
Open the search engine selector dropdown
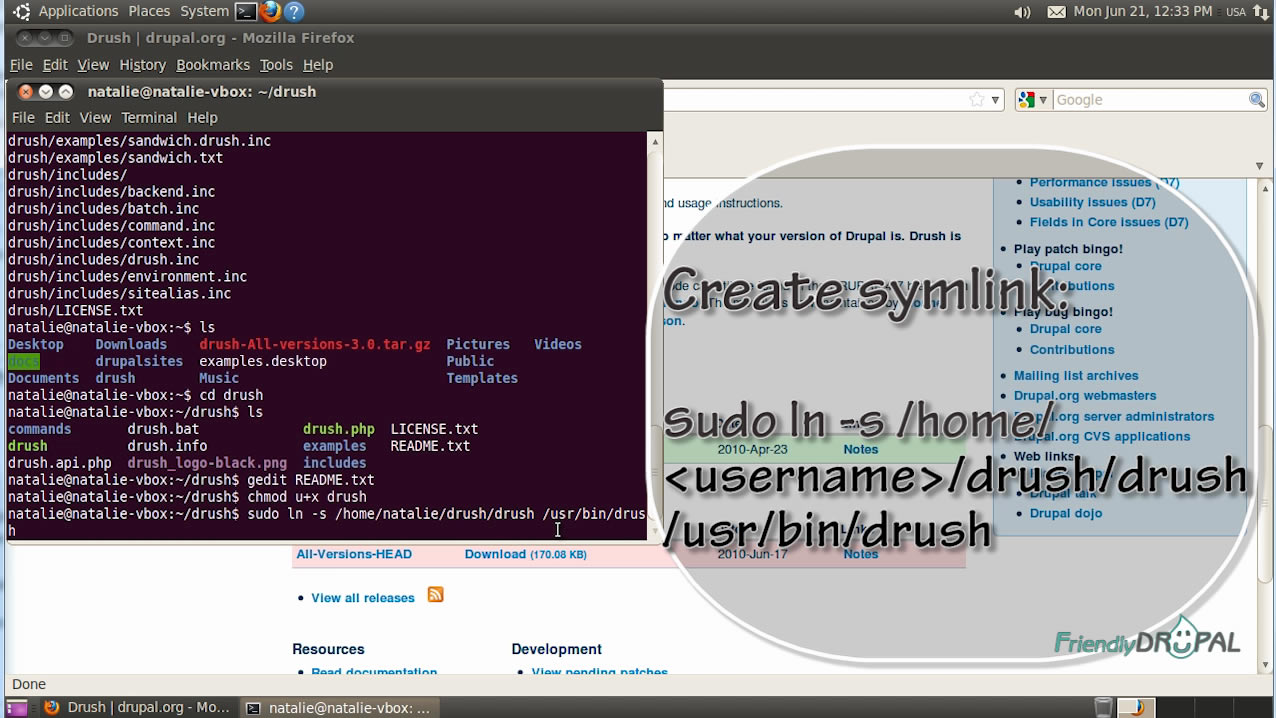tap(1042, 100)
